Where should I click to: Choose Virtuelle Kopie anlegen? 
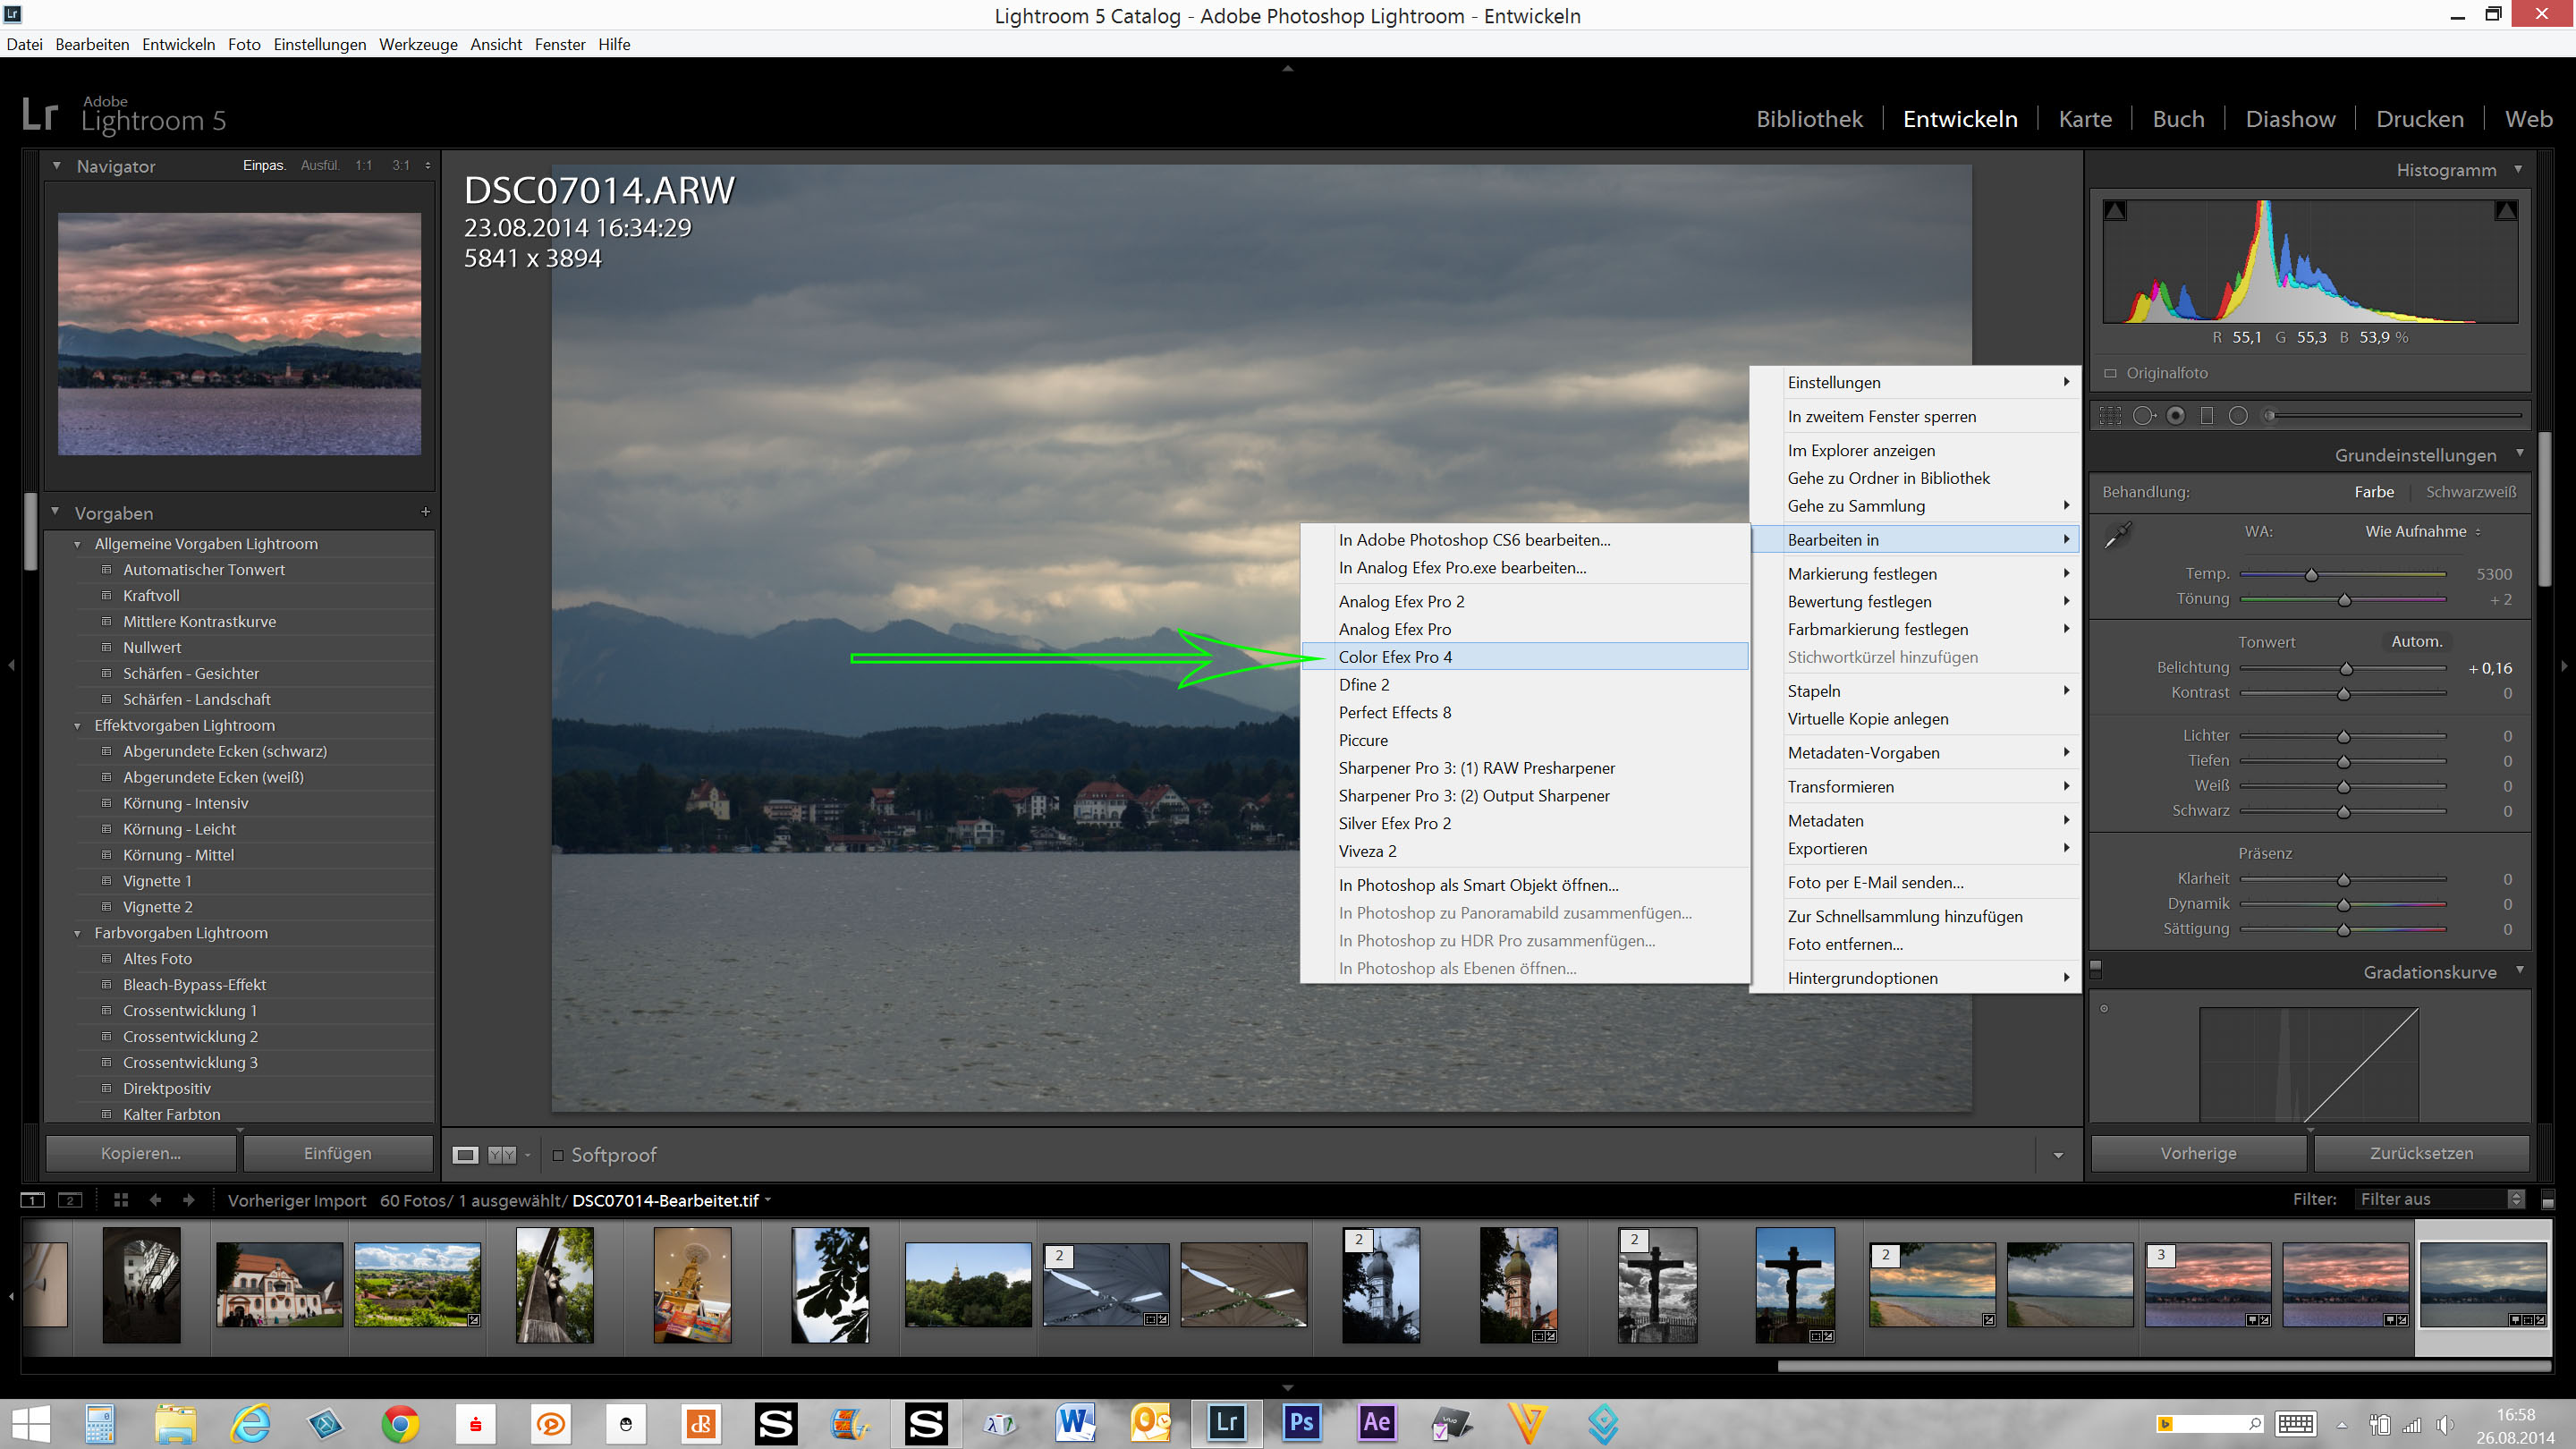coord(1915,719)
